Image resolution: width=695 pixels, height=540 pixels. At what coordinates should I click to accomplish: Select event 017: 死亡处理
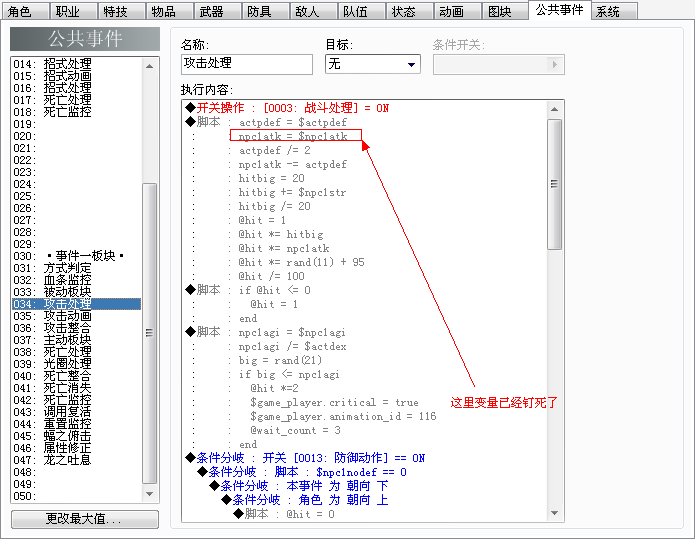pyautogui.click(x=76, y=100)
